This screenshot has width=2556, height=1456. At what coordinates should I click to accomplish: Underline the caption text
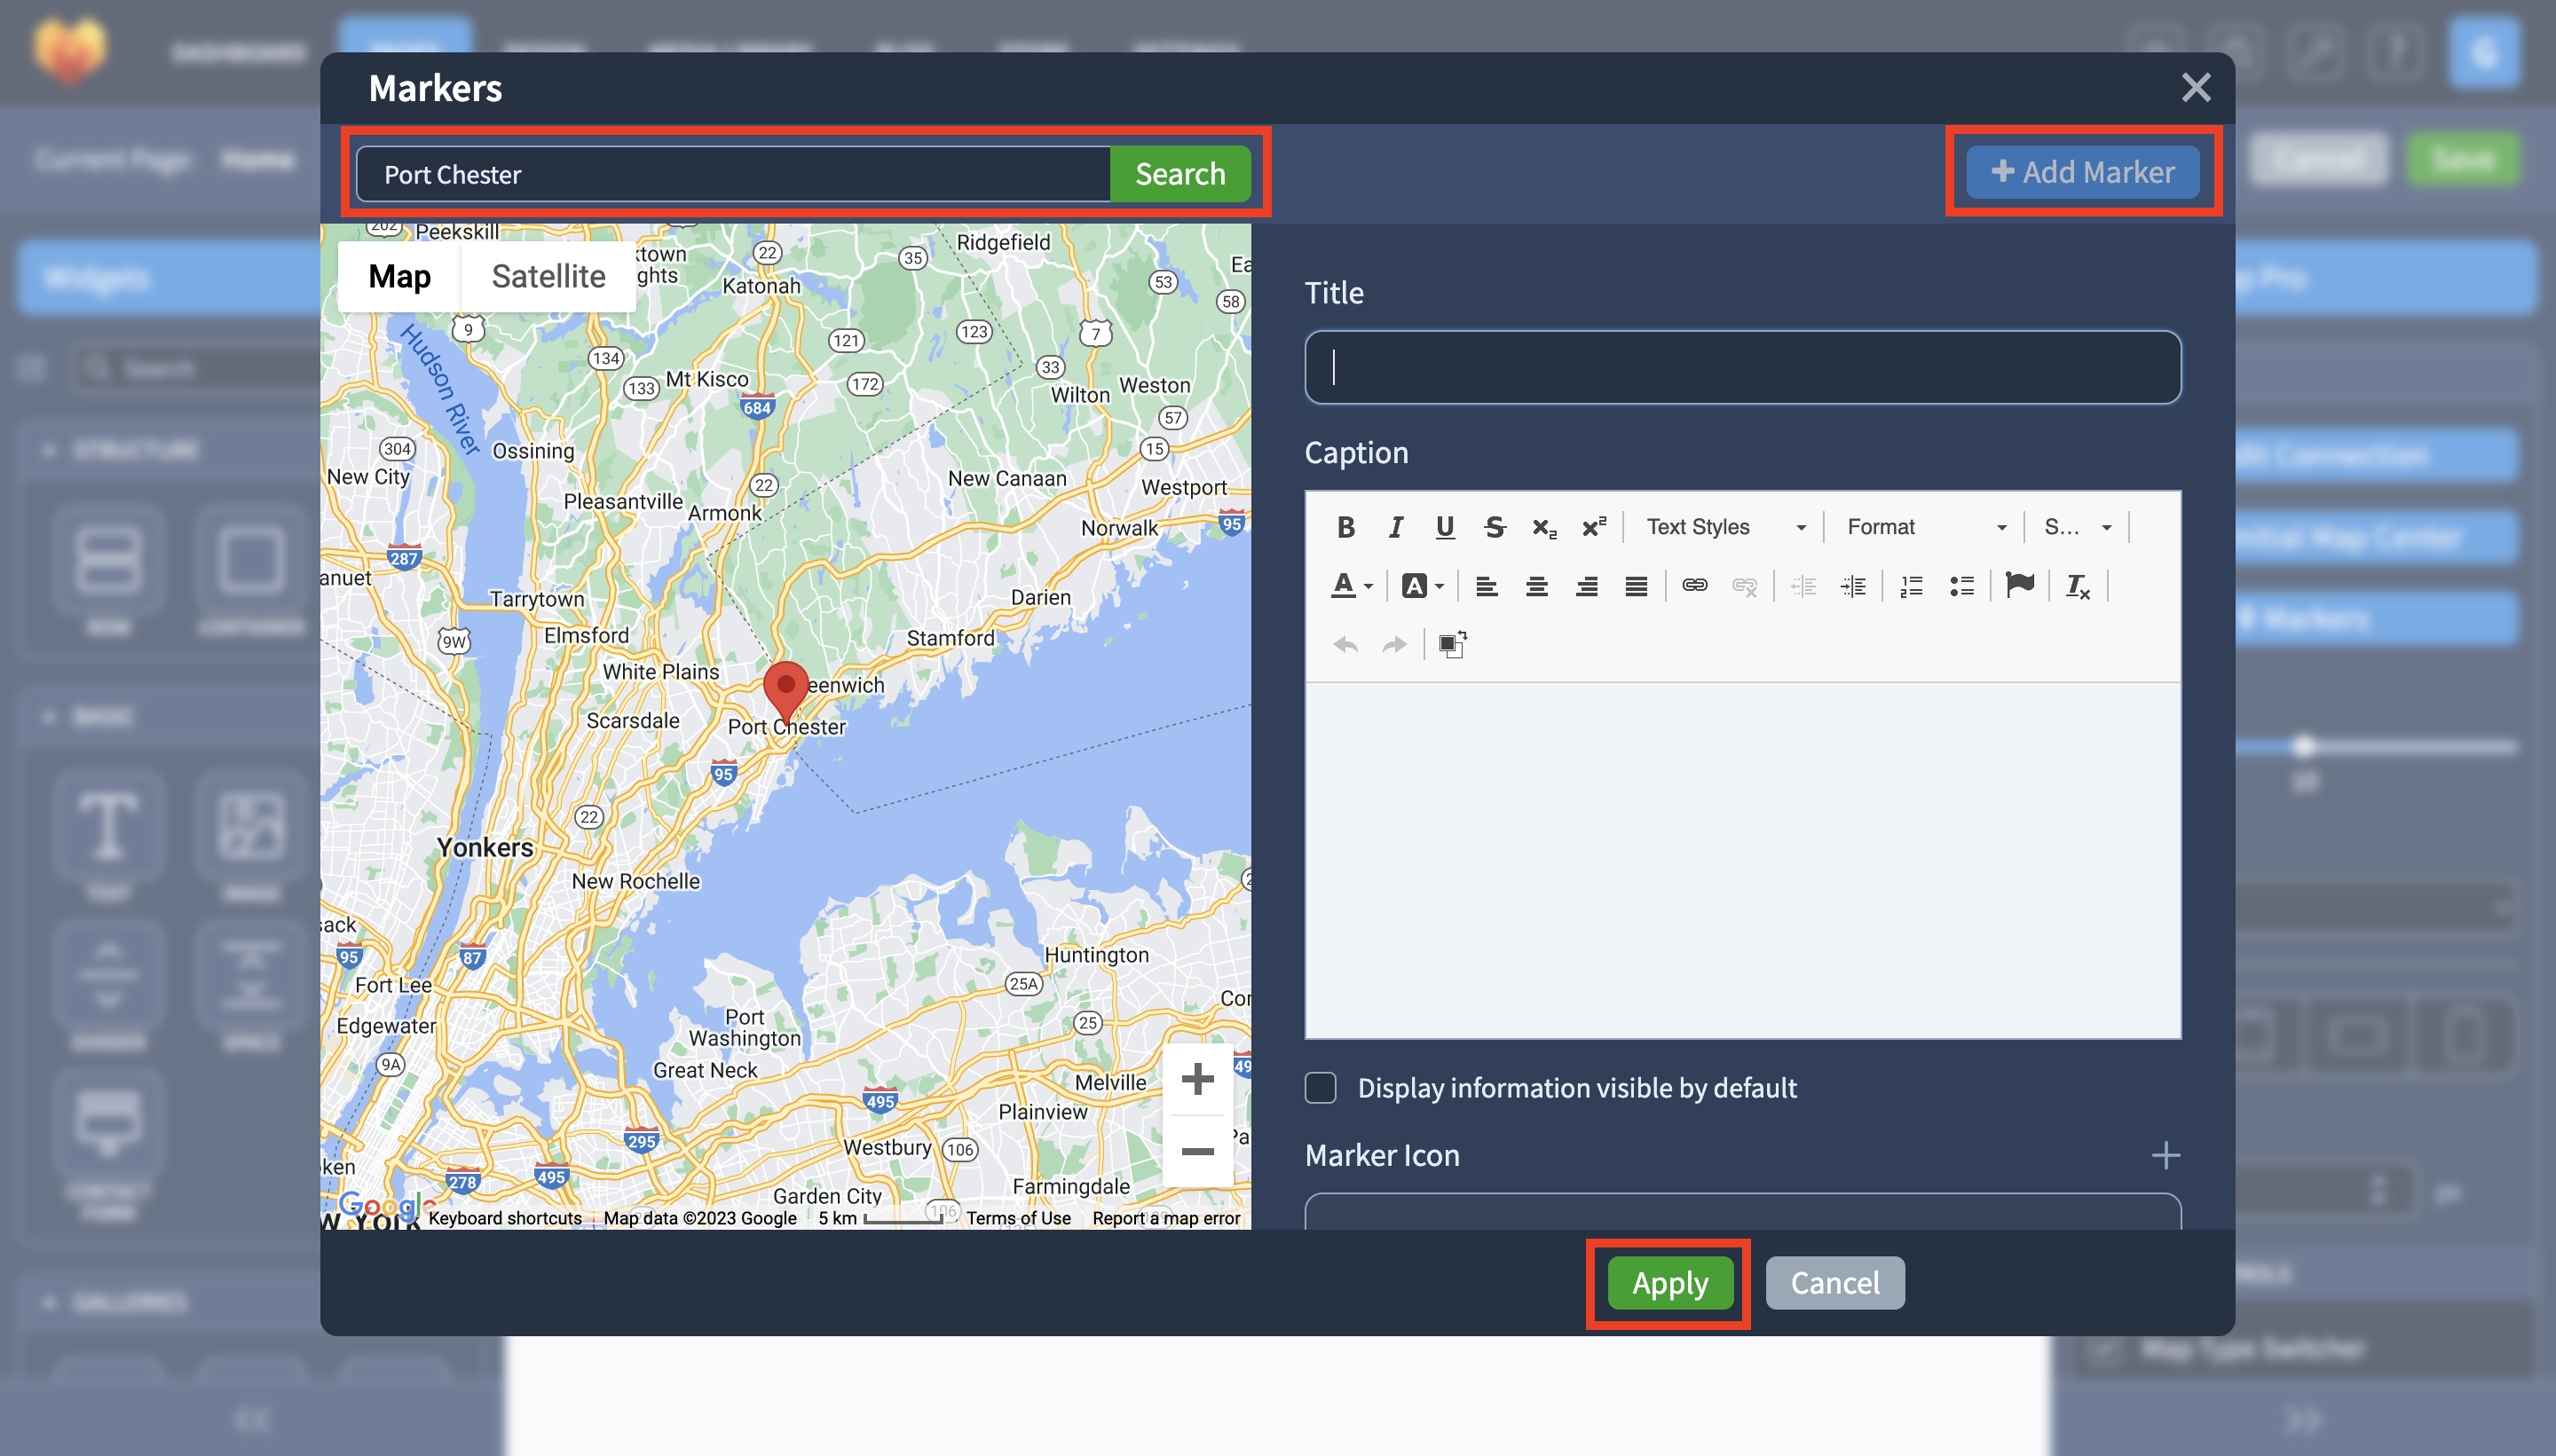tap(1445, 527)
